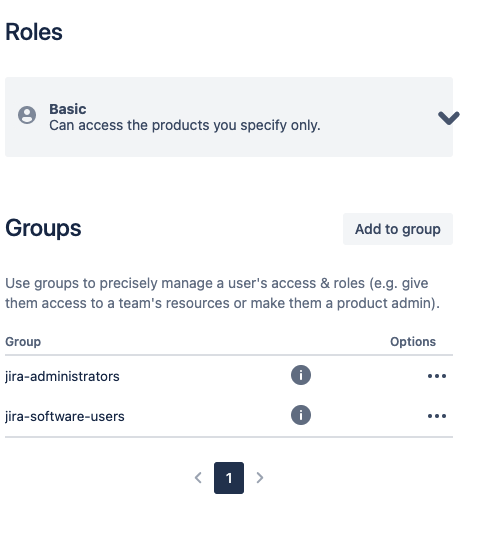Screen dimensions: 482x533
Task: Go to next page of groups
Action: [x=259, y=478]
